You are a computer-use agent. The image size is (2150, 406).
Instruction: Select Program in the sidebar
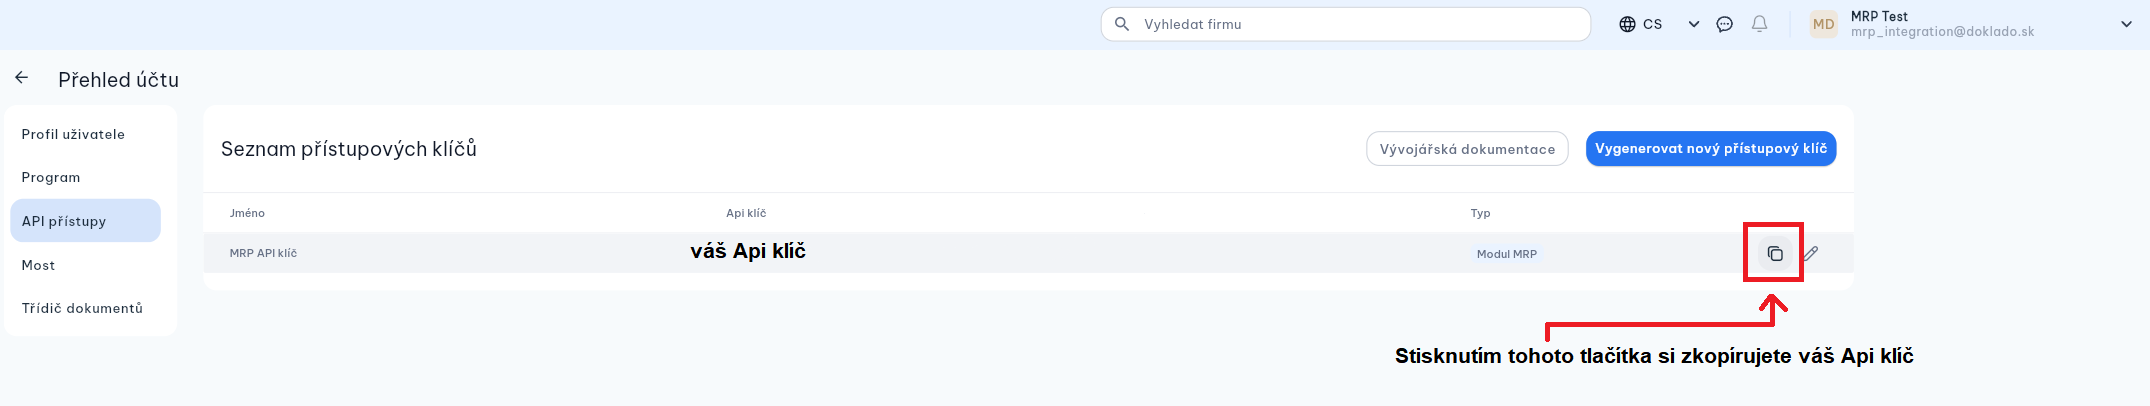tap(51, 177)
